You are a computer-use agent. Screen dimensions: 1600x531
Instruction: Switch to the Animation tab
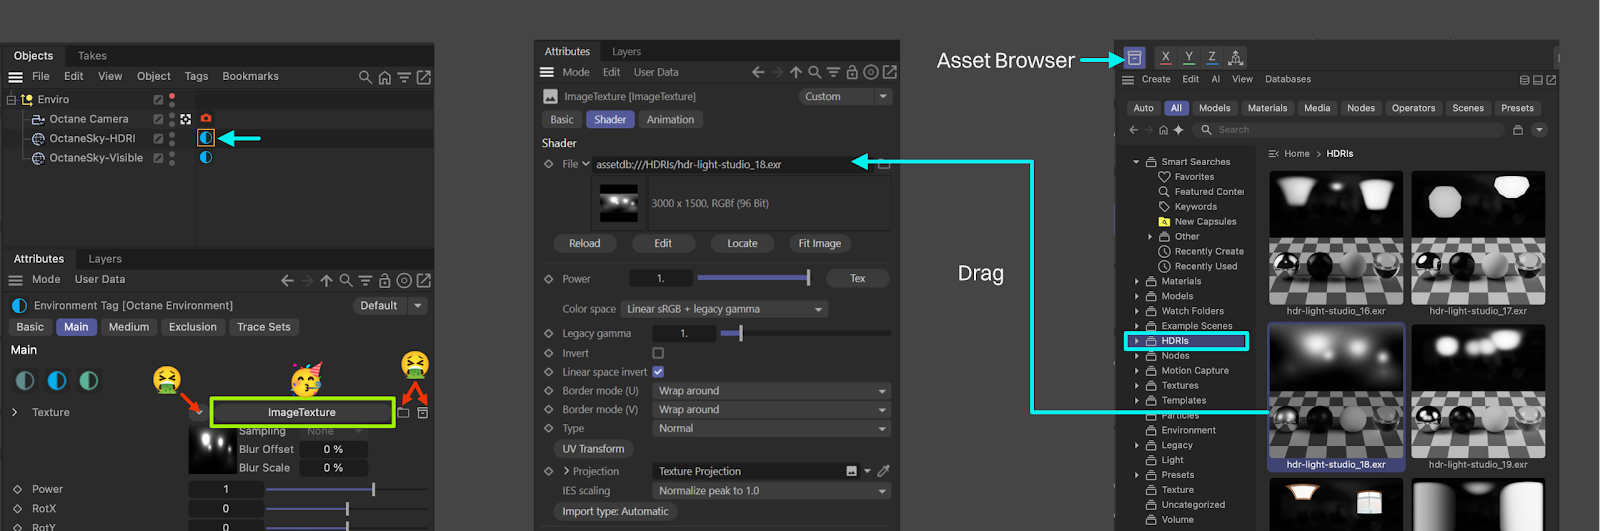670,120
